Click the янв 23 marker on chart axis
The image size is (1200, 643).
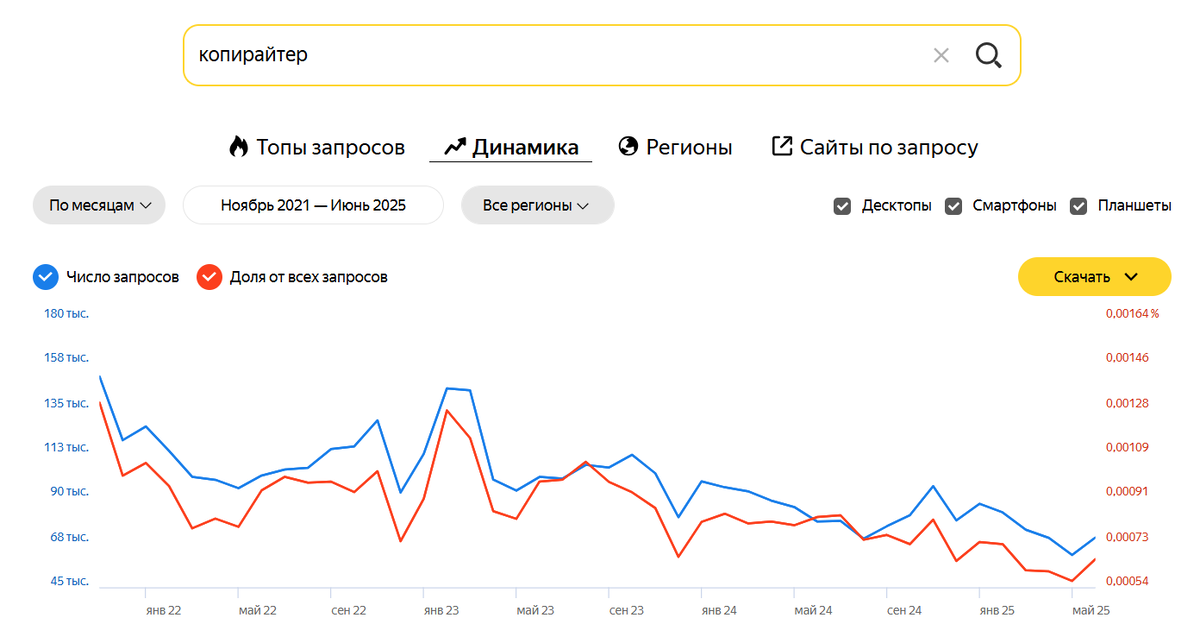pos(441,610)
